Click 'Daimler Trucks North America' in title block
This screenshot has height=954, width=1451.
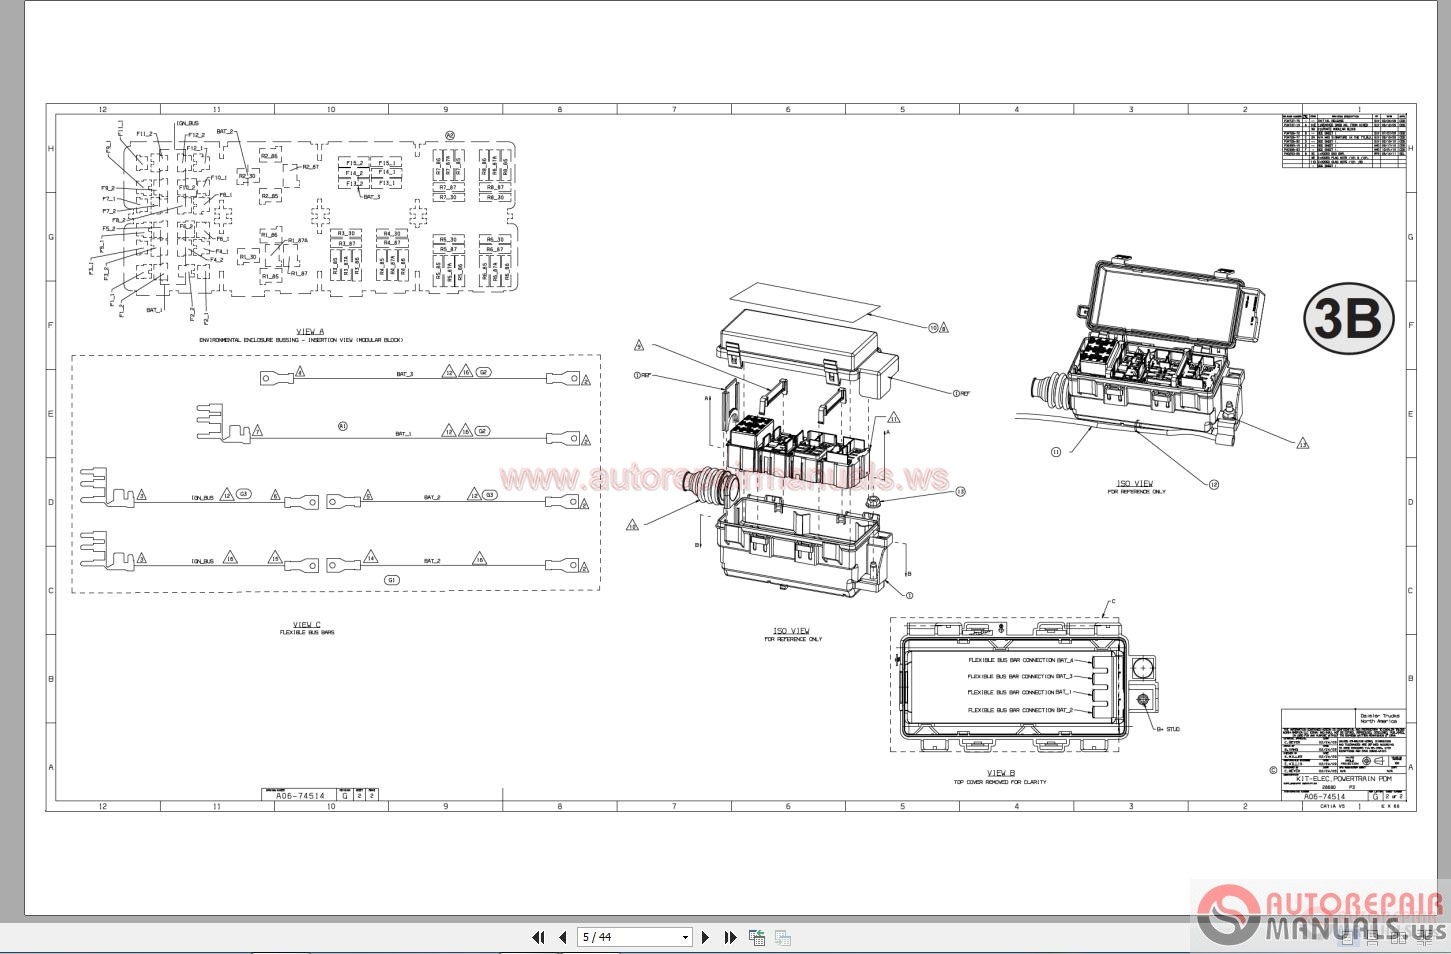coord(1380,719)
